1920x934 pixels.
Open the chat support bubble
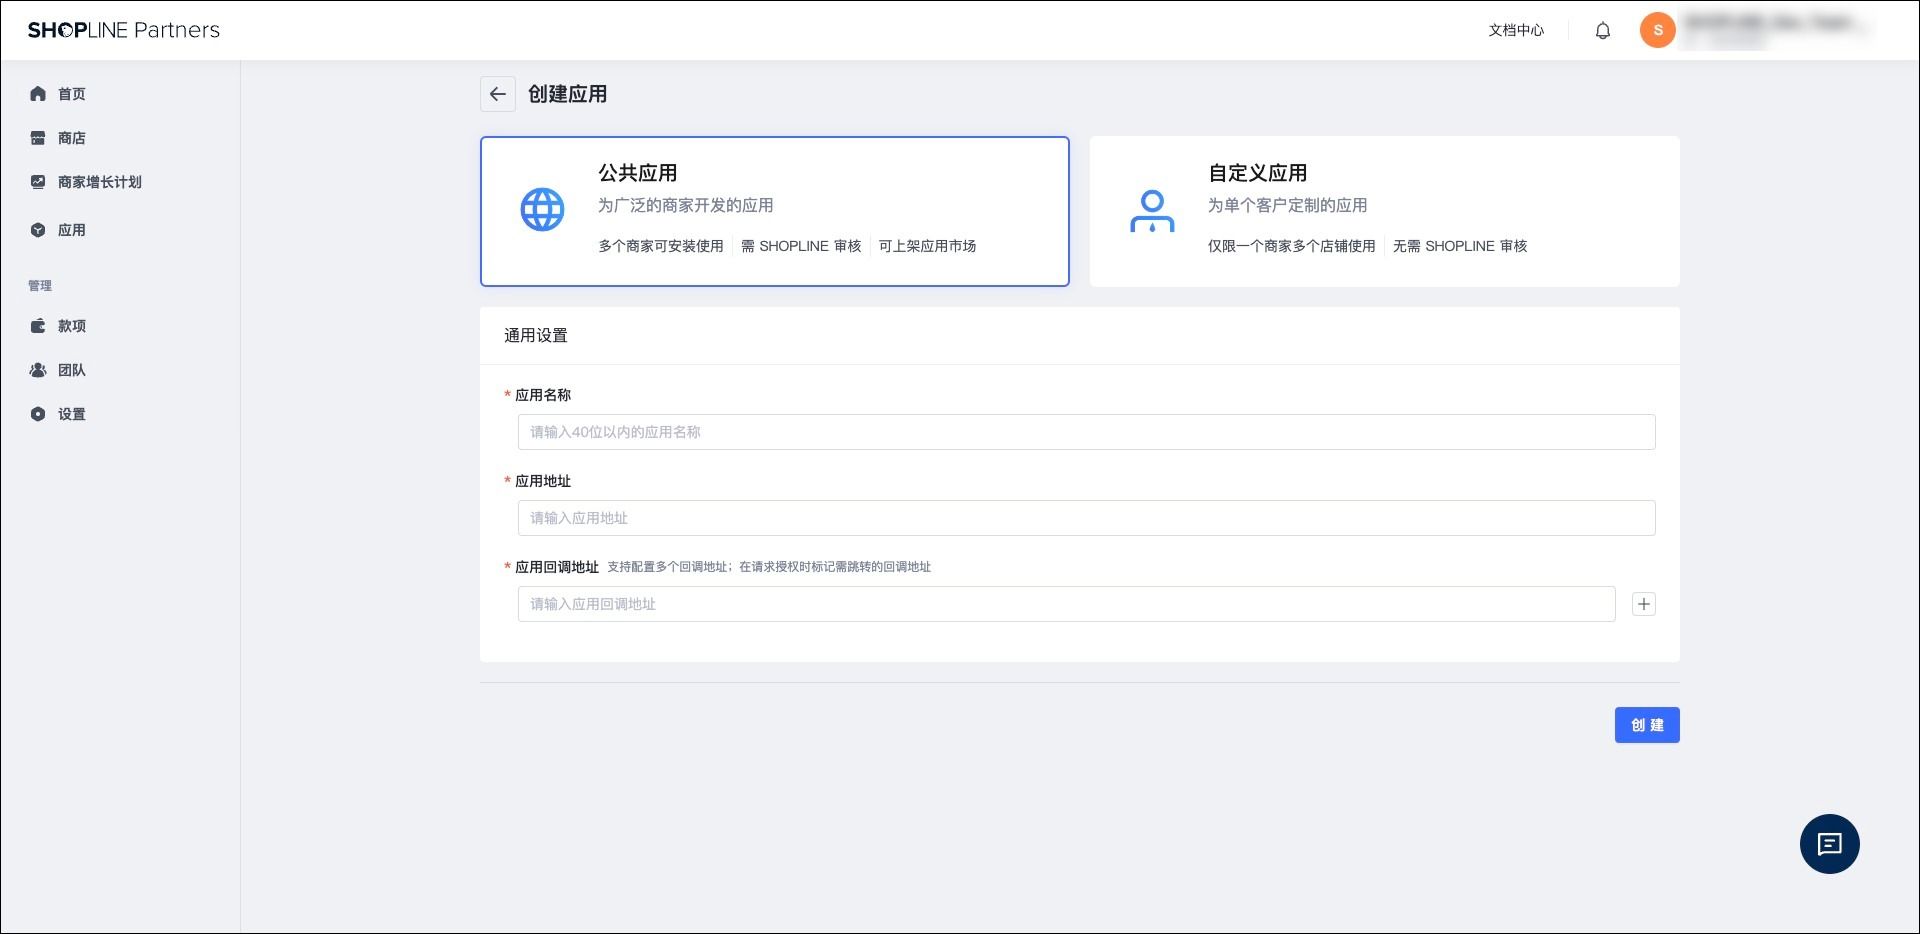pyautogui.click(x=1828, y=844)
